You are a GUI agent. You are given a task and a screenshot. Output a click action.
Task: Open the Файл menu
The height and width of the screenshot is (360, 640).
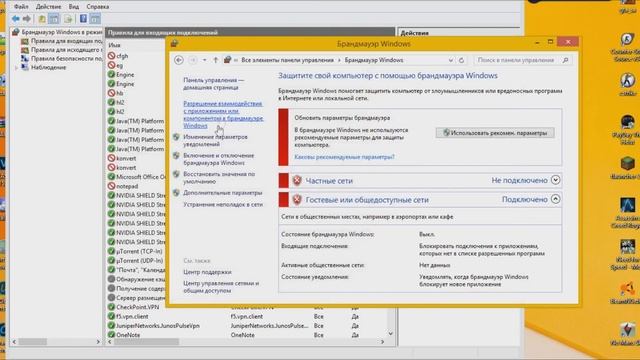21,7
